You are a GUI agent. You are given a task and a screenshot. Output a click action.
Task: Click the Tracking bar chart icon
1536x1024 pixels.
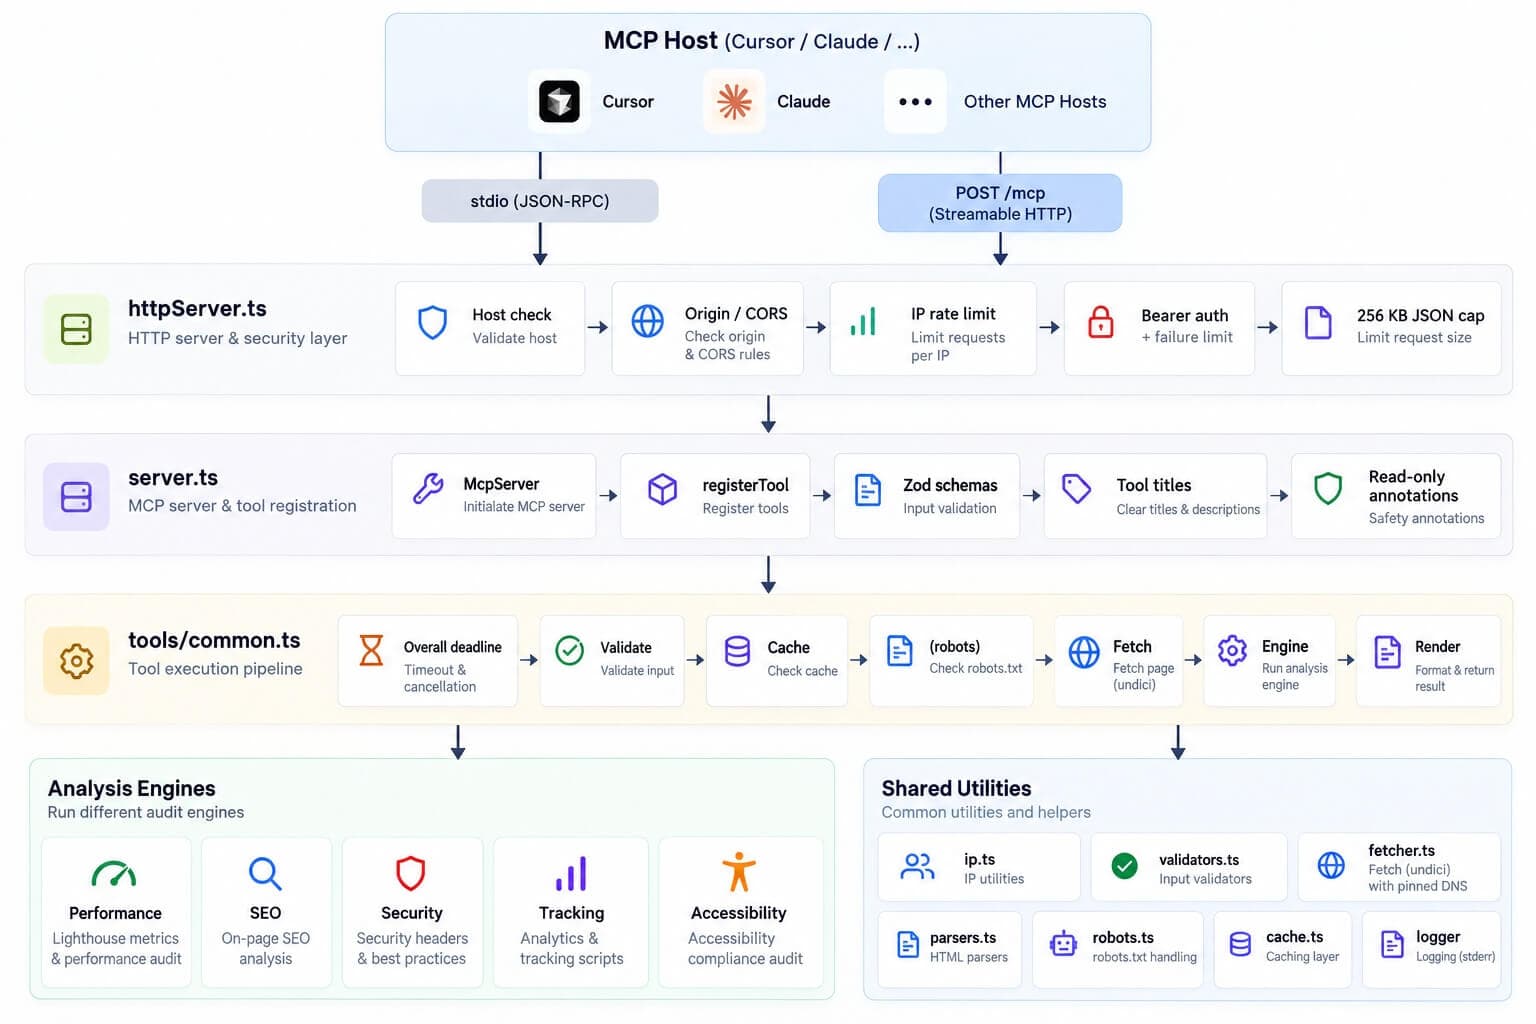pos(571,874)
